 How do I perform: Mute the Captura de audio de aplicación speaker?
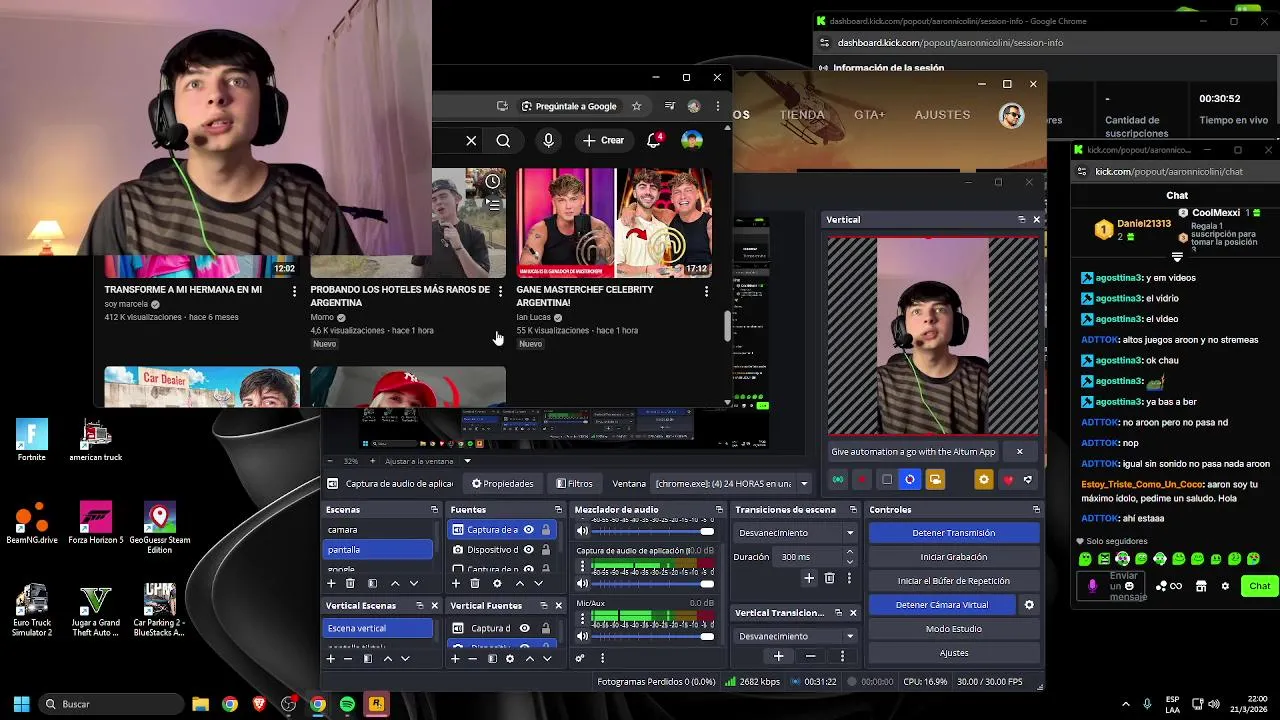tap(582, 583)
